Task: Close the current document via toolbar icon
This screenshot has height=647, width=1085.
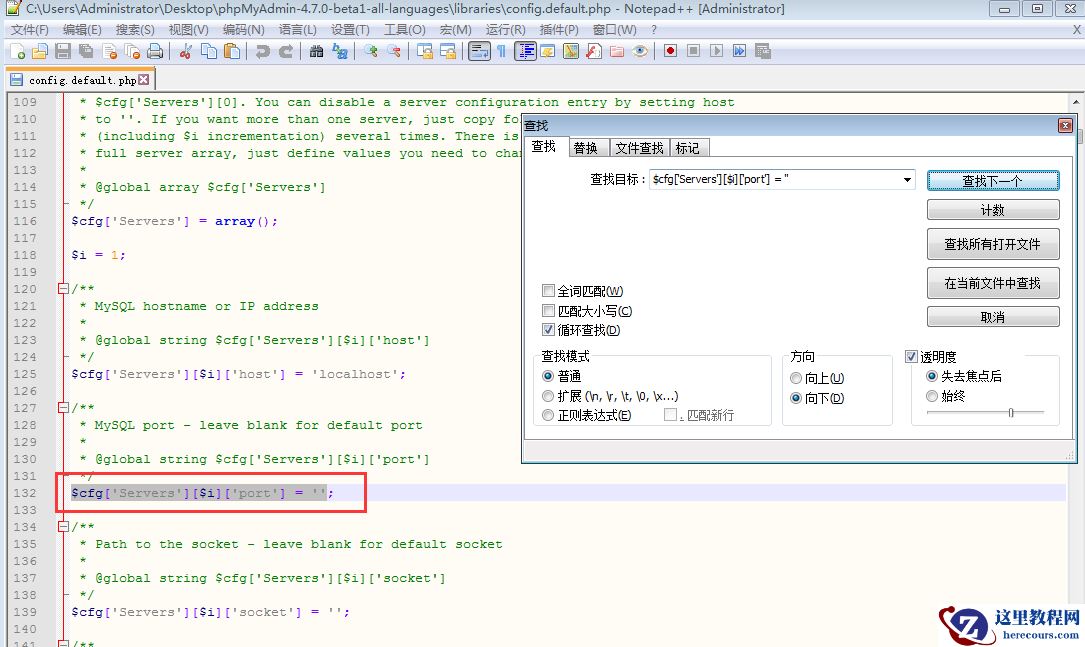Action: point(109,51)
